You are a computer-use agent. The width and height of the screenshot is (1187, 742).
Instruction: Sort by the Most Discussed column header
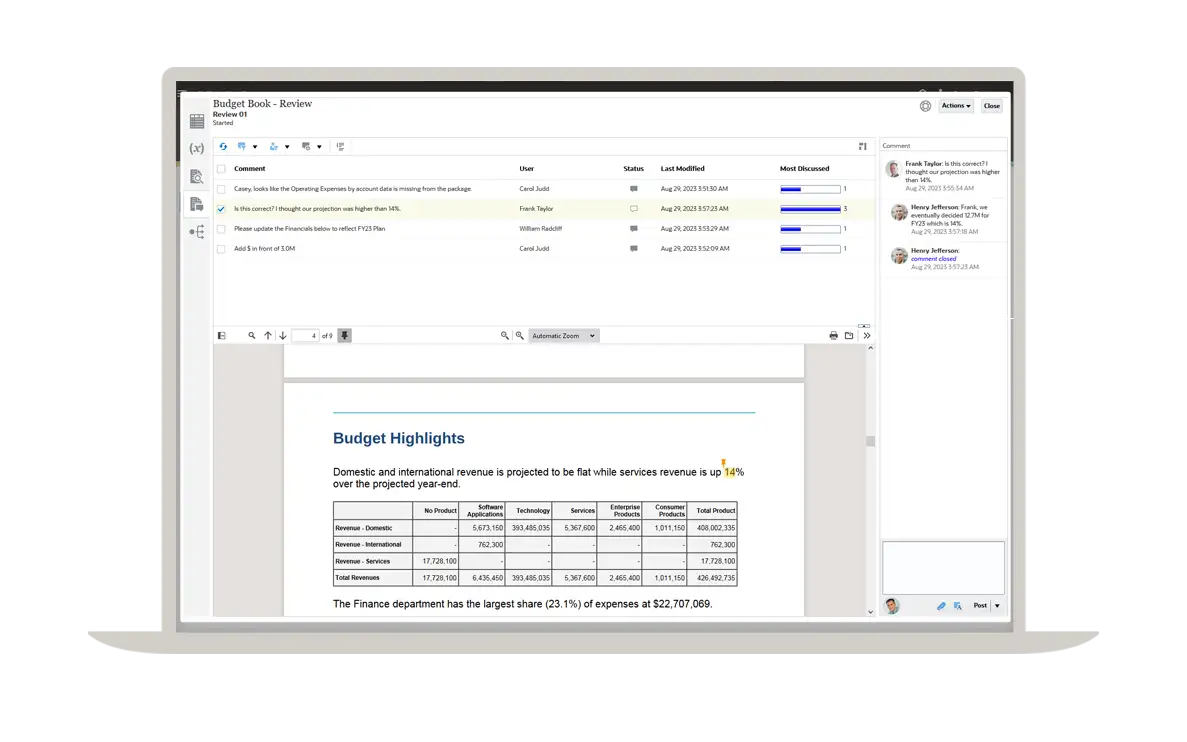[804, 169]
